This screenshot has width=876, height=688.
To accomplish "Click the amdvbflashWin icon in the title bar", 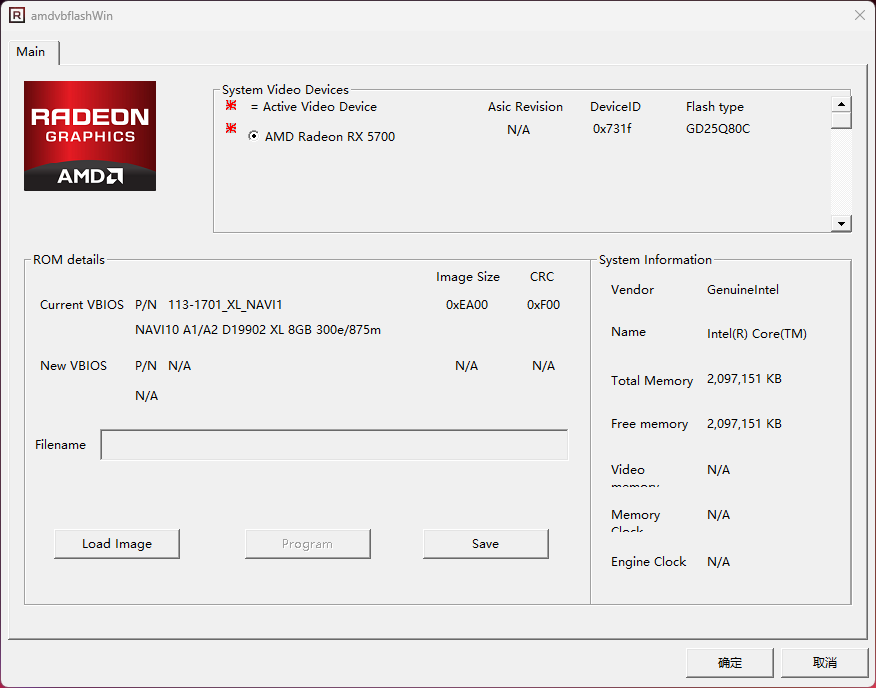I will pos(17,16).
